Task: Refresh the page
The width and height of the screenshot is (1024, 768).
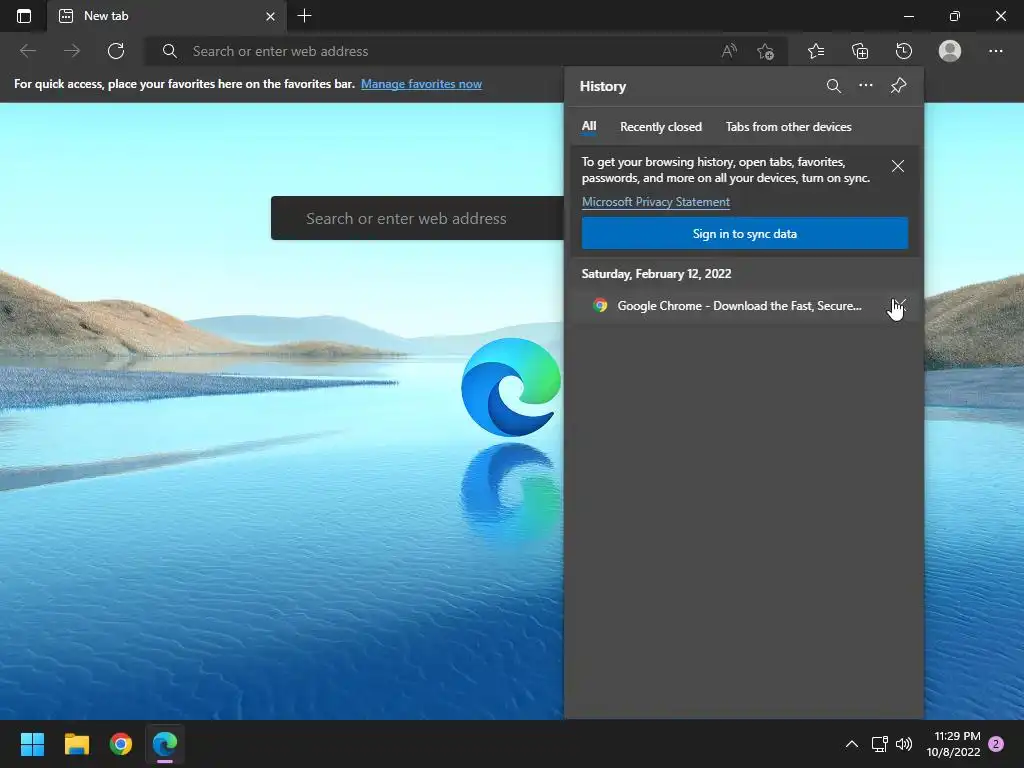Action: click(116, 51)
